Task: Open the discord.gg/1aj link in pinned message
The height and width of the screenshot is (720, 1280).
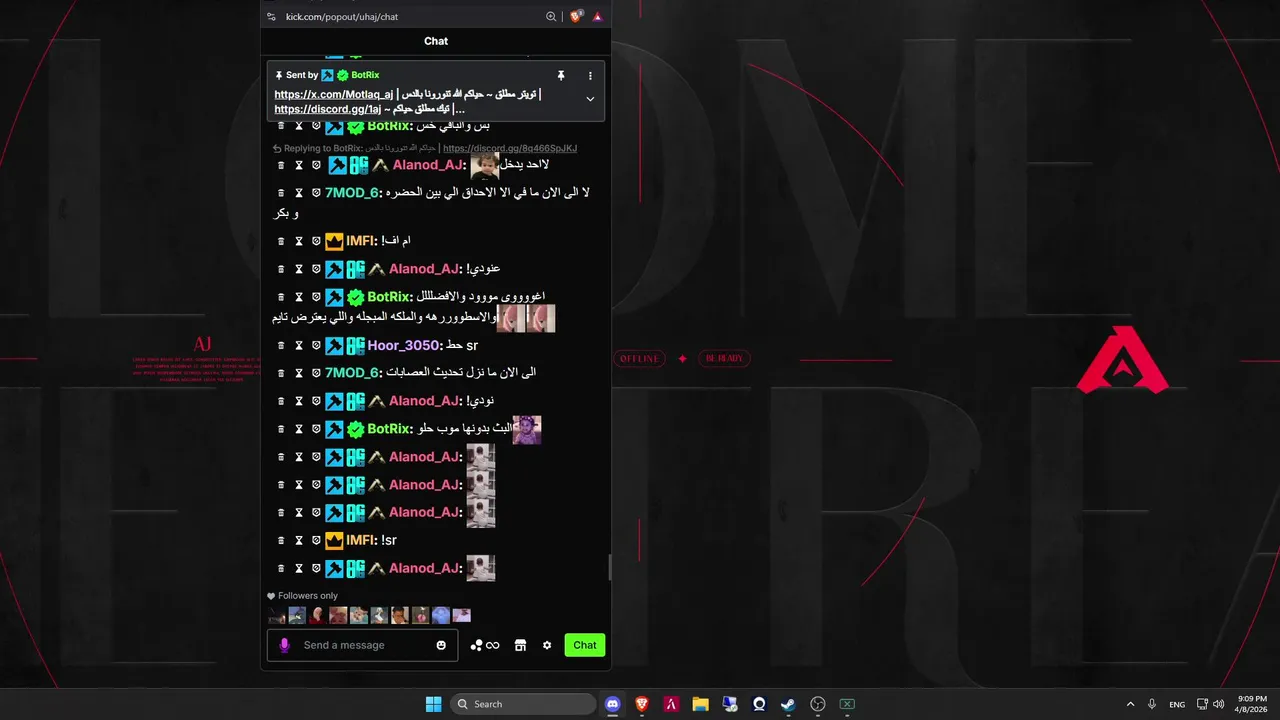Action: pyautogui.click(x=328, y=109)
